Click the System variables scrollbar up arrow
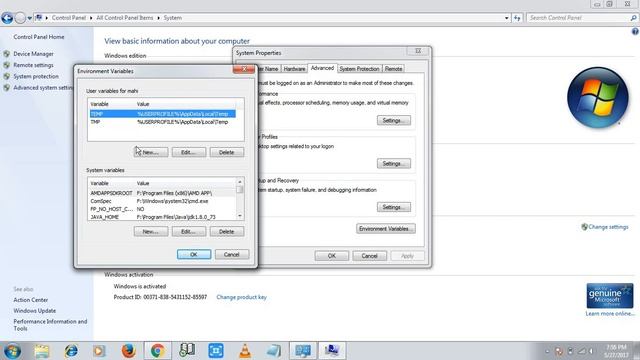 point(240,182)
